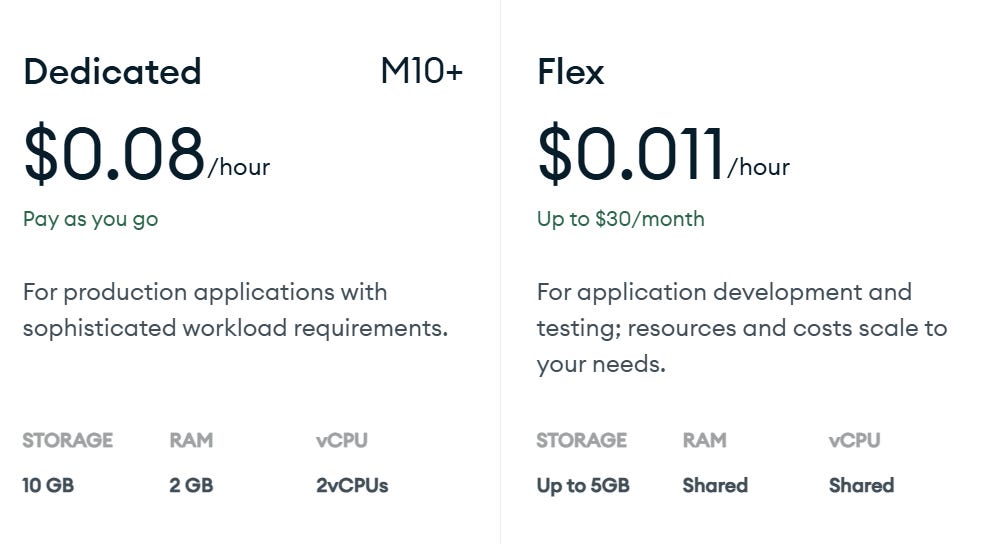Click the green "Pay as you go" text

pyautogui.click(x=90, y=219)
